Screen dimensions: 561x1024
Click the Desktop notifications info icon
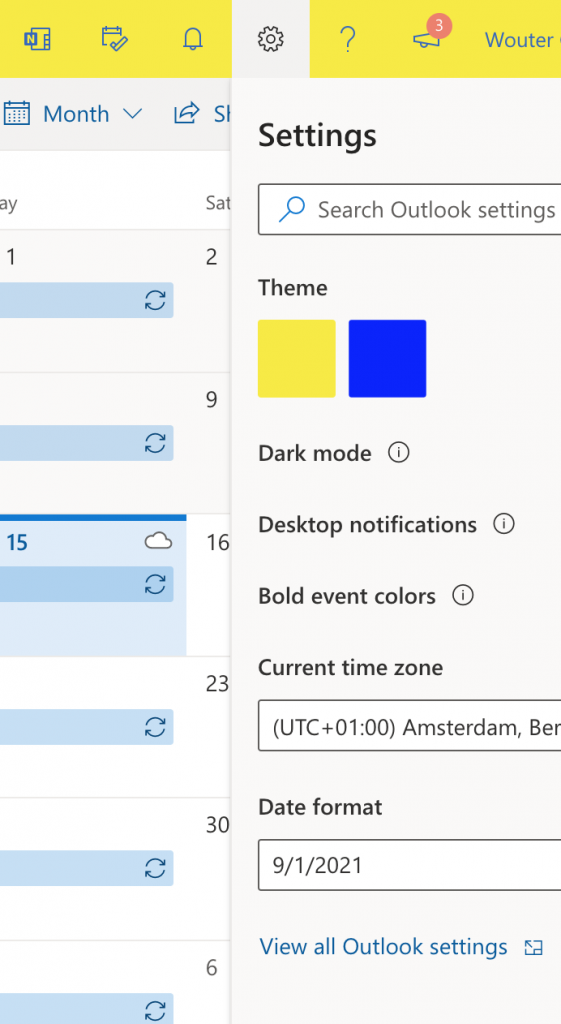(504, 524)
